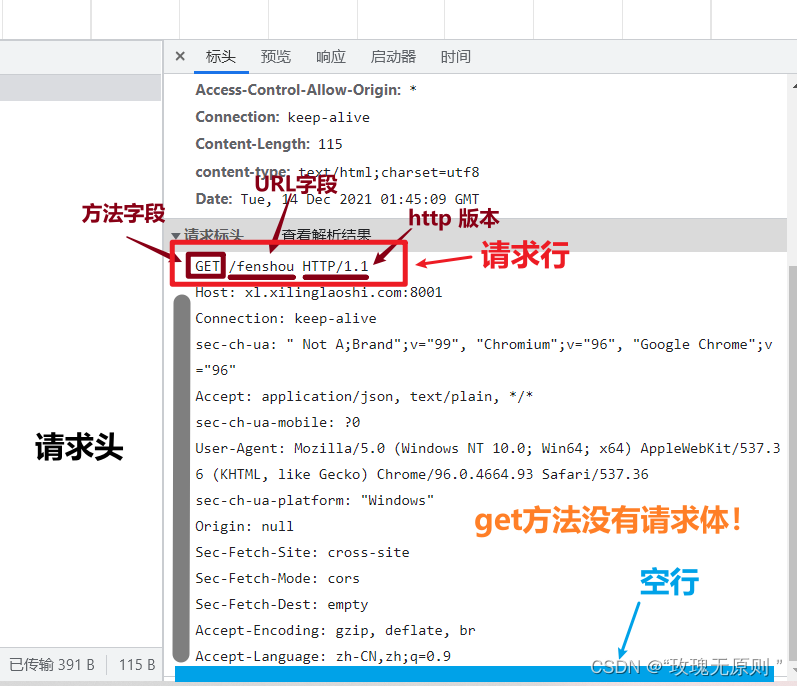Viewport: 797px width, 686px height.
Task: Select the Date response header line
Action: coord(338,199)
